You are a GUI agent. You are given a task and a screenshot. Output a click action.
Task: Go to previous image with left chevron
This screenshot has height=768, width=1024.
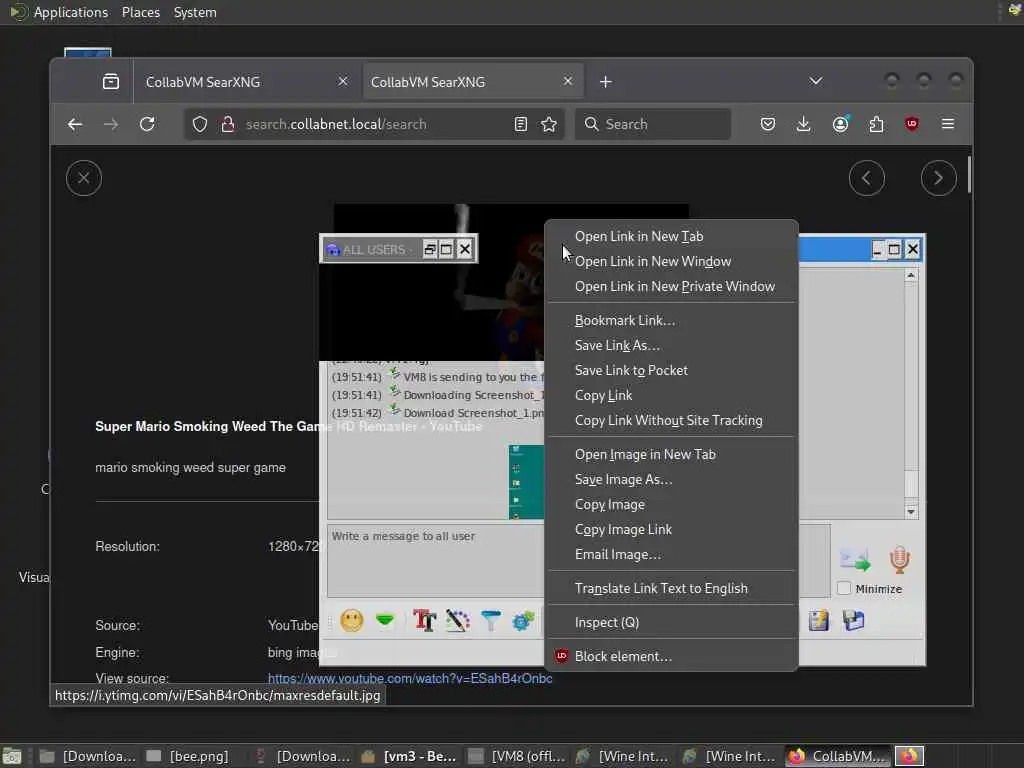pyautogui.click(x=867, y=178)
